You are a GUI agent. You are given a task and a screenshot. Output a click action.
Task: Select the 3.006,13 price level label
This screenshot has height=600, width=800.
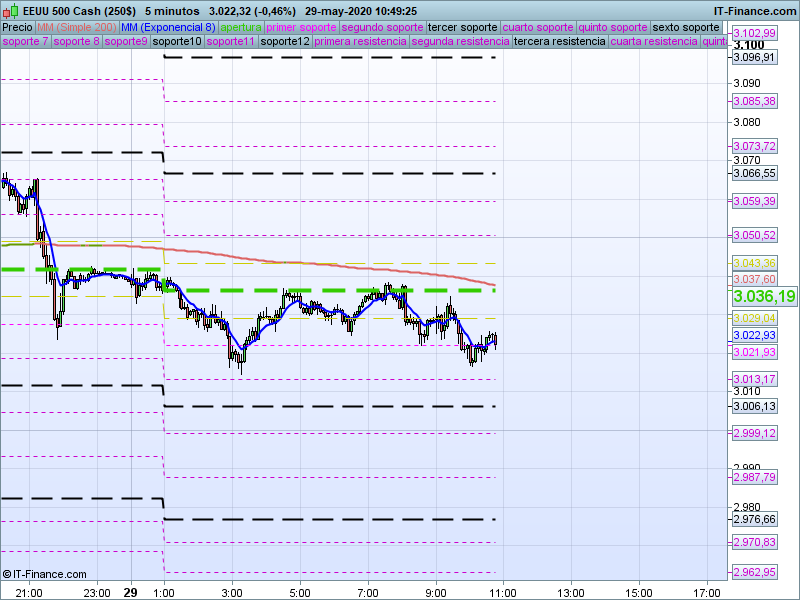pos(754,406)
